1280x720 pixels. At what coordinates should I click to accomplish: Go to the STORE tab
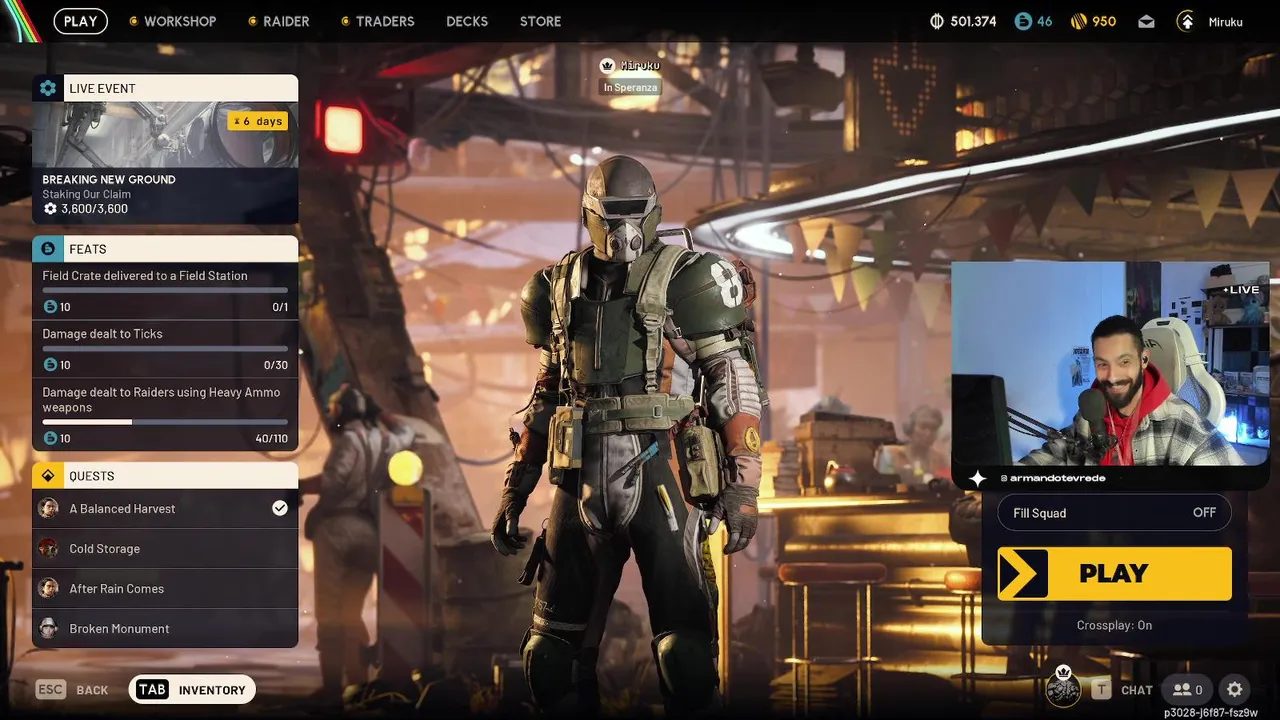[x=540, y=21]
